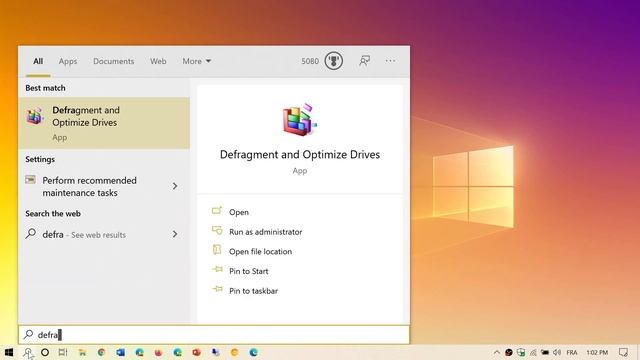The image size is (640, 360).
Task: Switch to the Apps search tab
Action: (x=68, y=61)
